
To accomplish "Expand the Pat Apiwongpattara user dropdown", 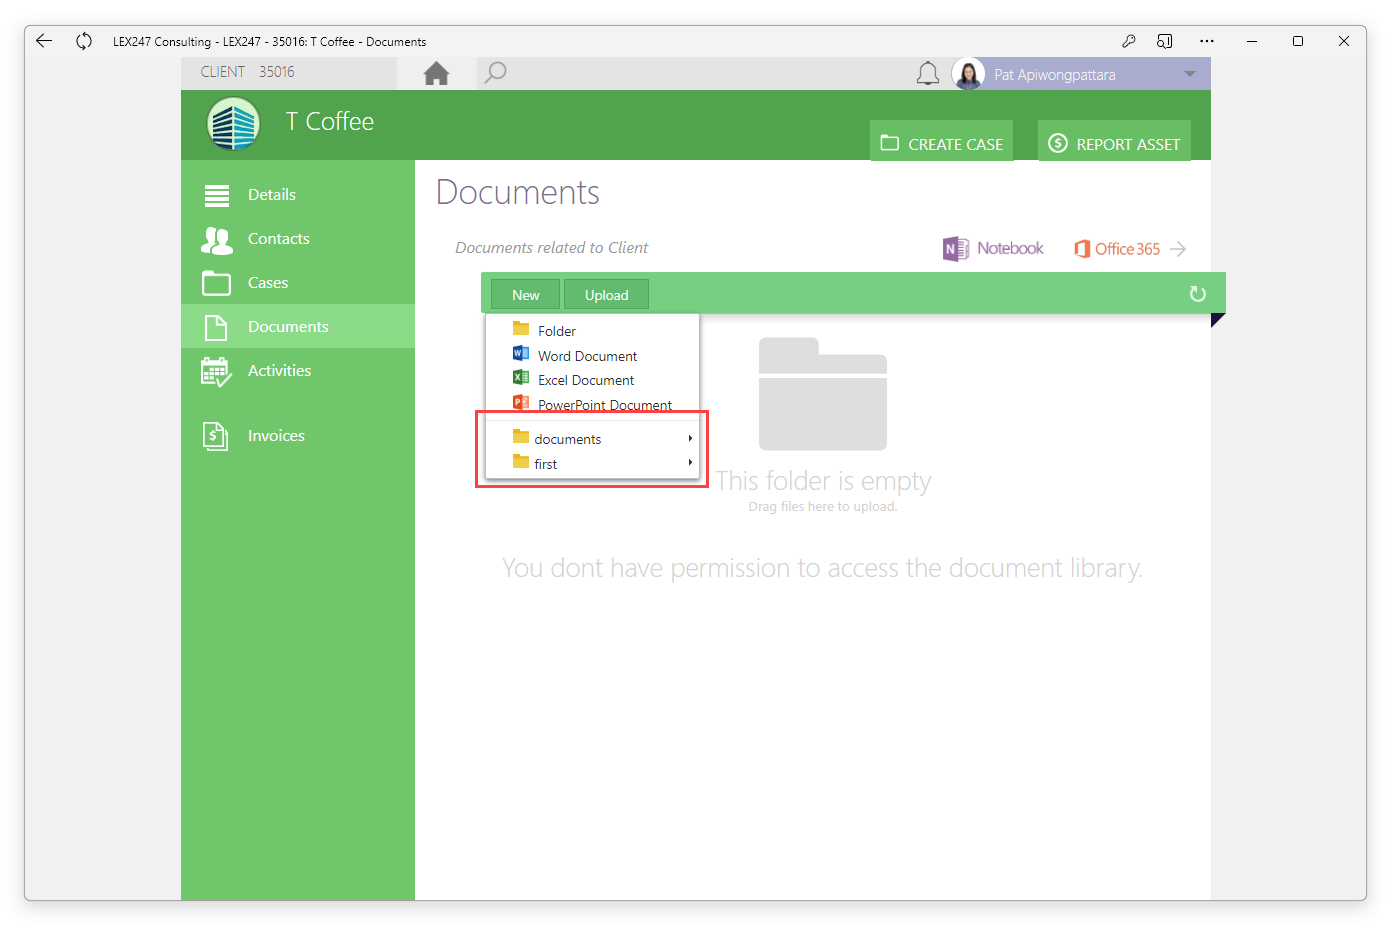I will click(1190, 74).
